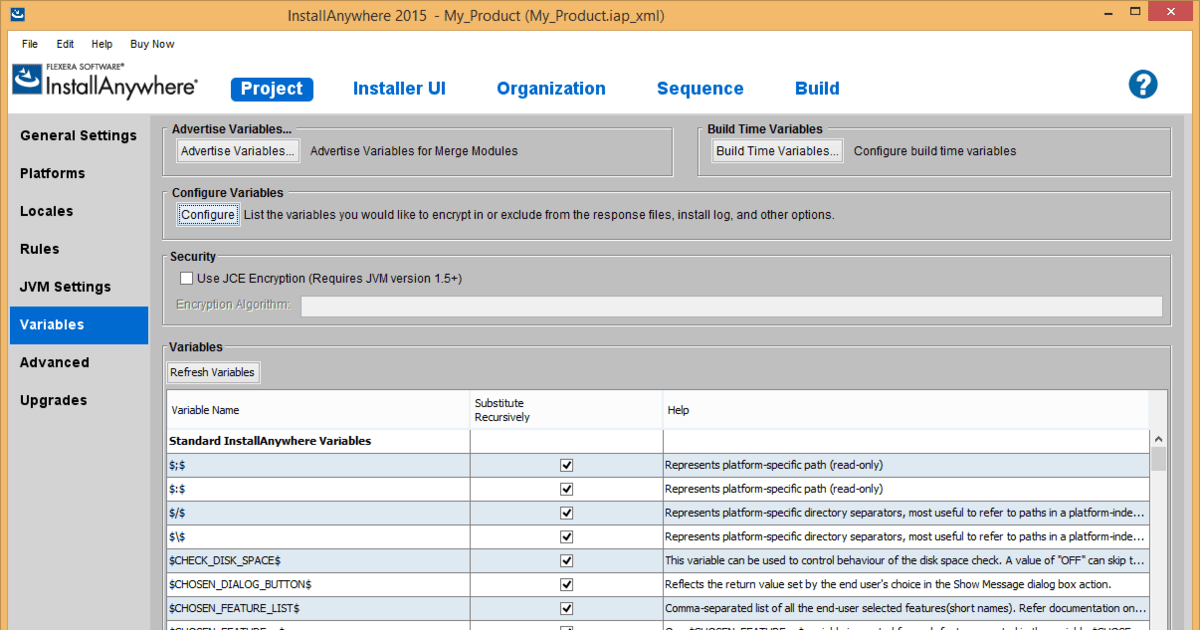Refresh Variables in the table

[212, 373]
